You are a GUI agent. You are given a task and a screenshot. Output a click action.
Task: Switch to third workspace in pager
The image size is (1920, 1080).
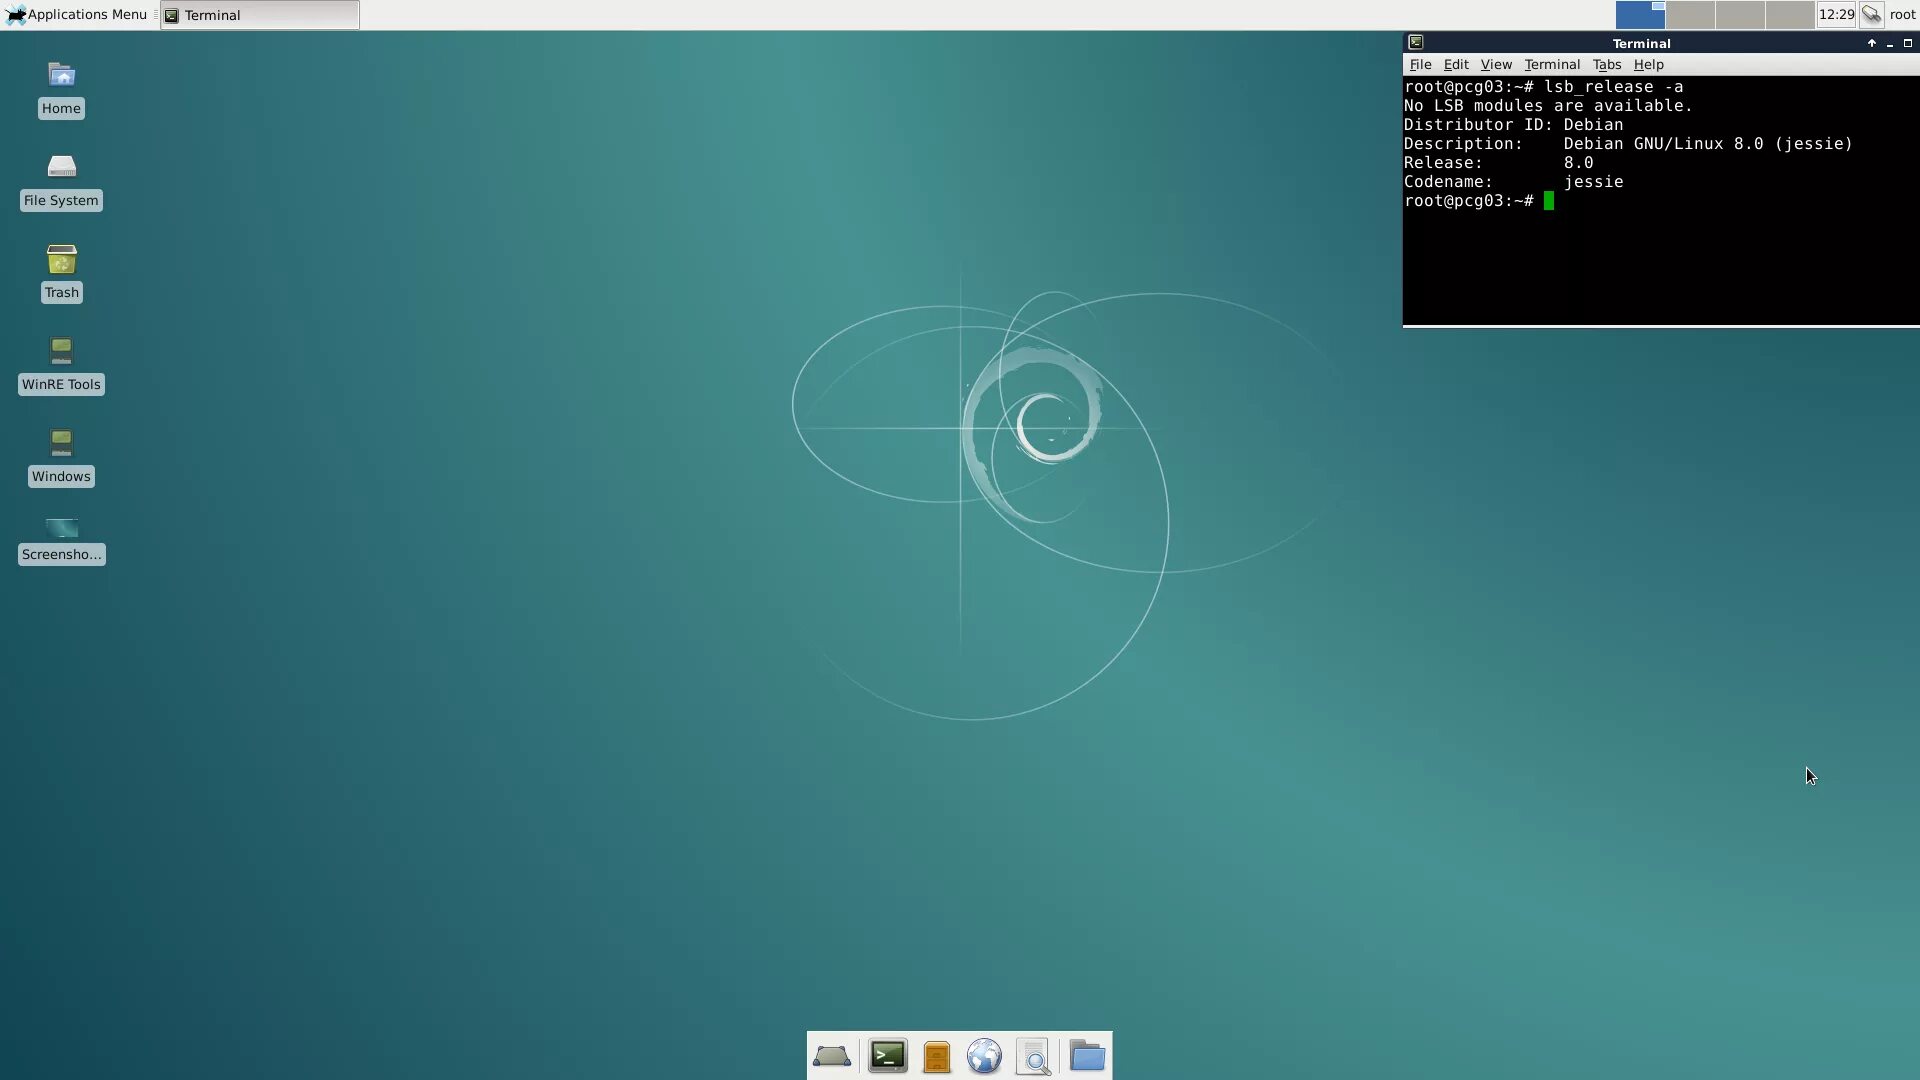[1740, 15]
